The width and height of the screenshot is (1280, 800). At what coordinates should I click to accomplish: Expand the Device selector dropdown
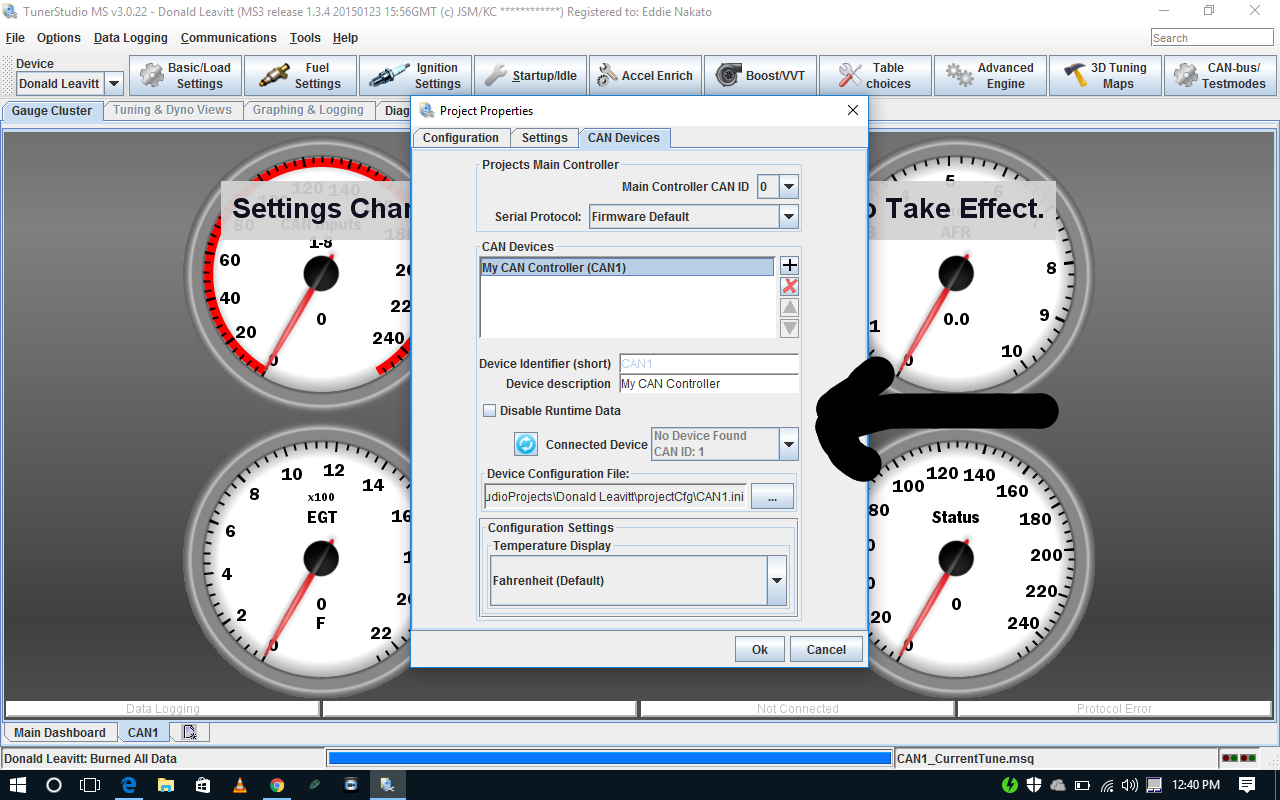[114, 84]
